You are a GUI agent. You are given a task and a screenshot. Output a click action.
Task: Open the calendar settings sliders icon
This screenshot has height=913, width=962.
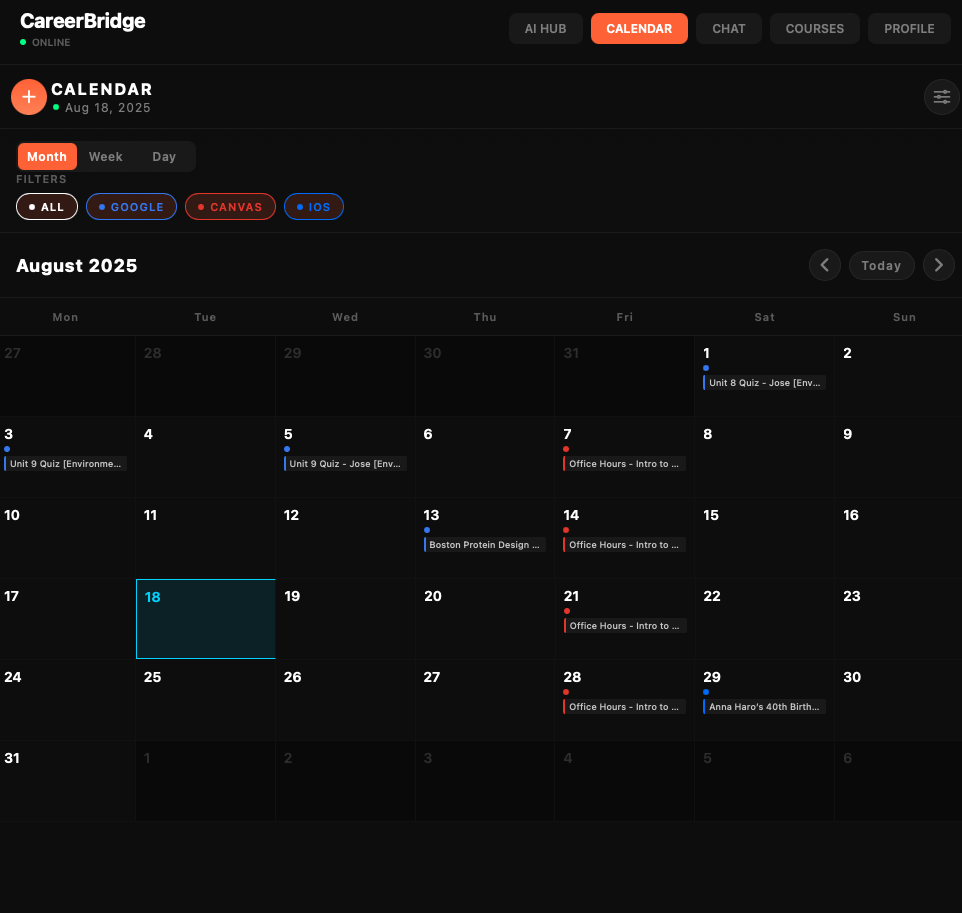coord(941,97)
